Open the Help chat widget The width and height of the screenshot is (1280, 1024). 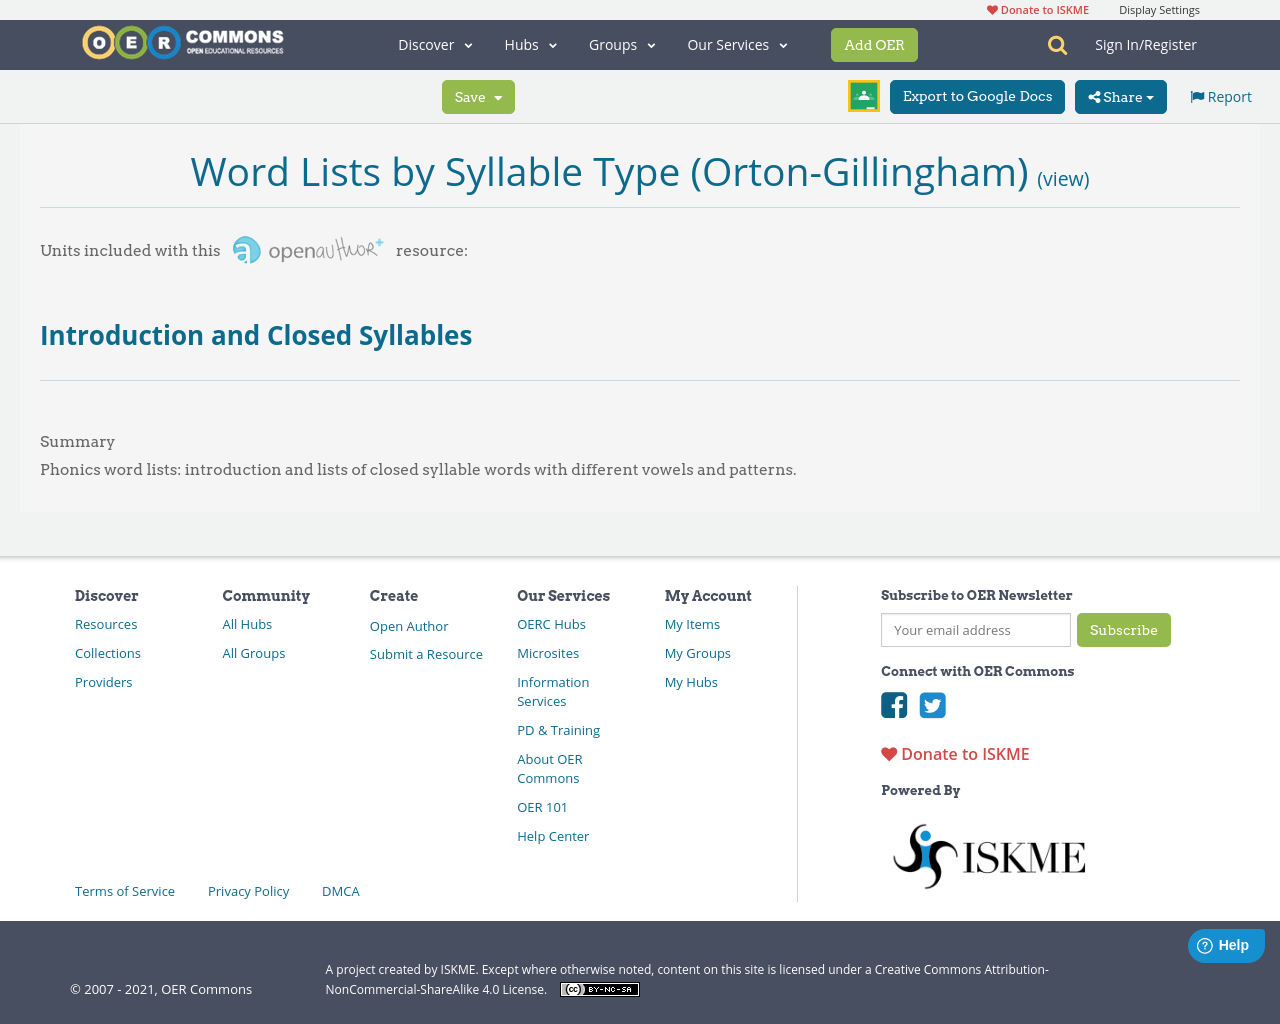coord(1225,945)
